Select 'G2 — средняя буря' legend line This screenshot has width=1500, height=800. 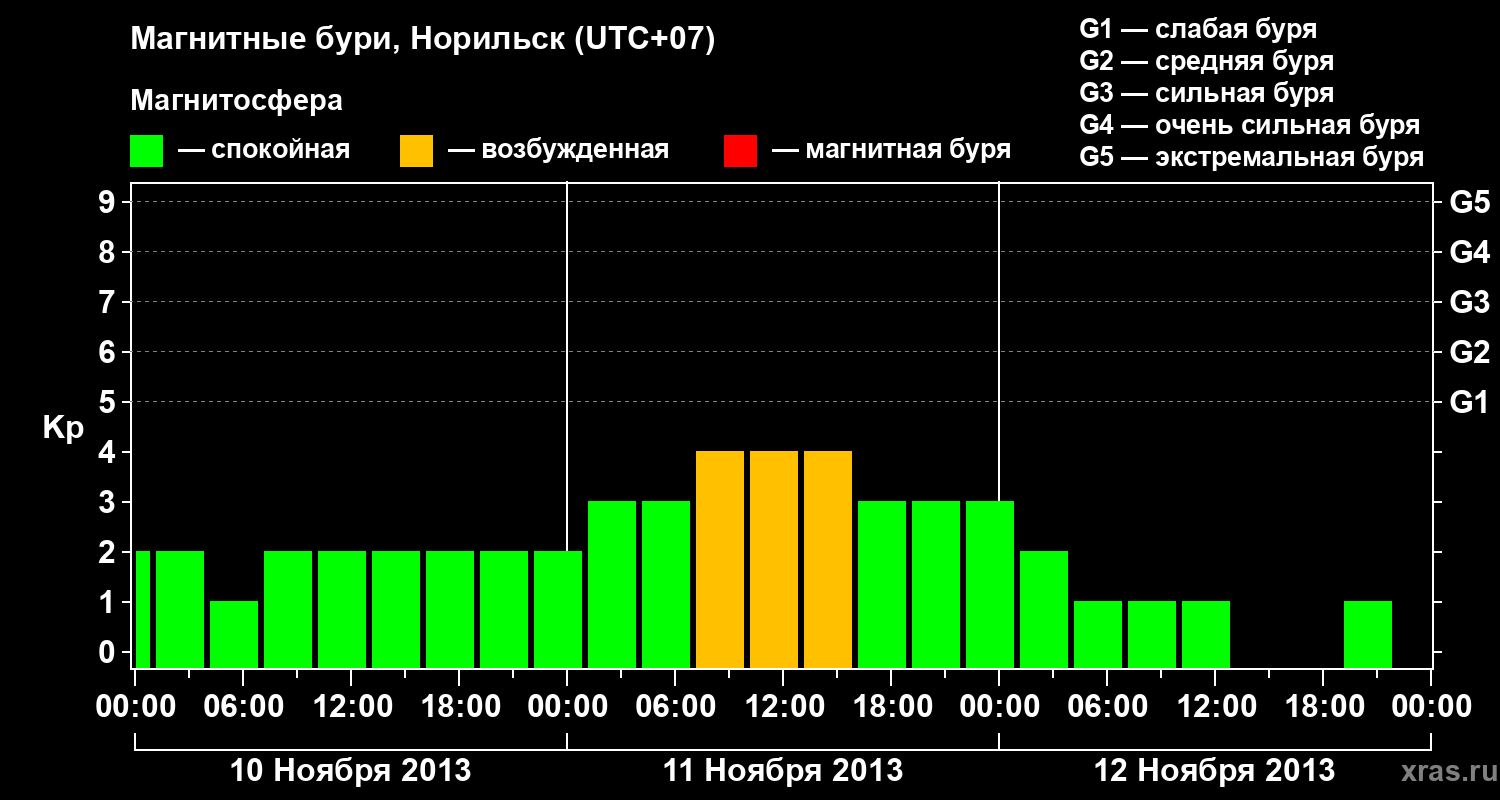point(1207,61)
